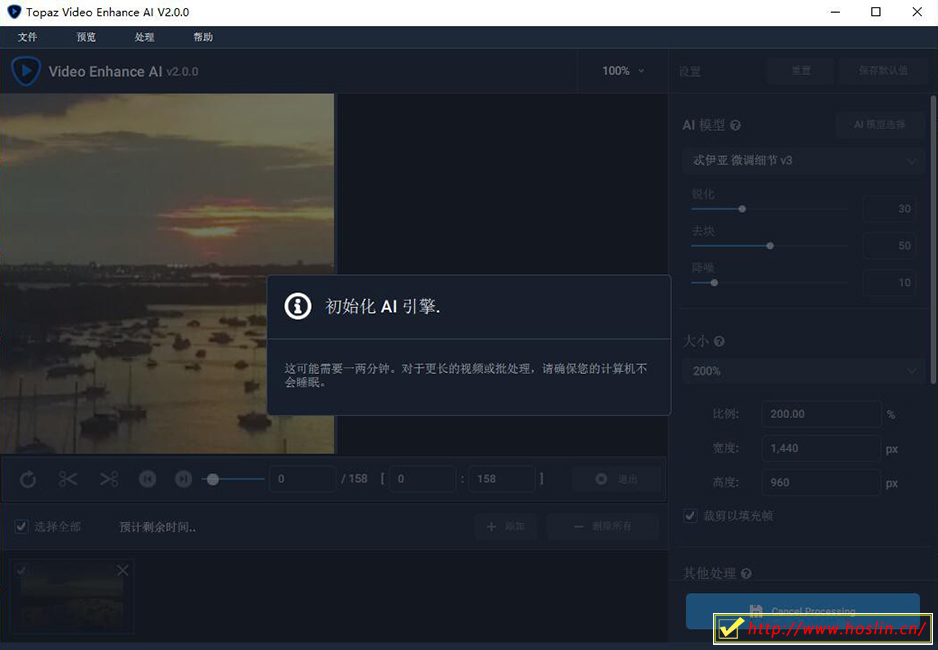Click the 宽度 field showing 1,440
This screenshot has height=650, width=938.
(x=821, y=448)
